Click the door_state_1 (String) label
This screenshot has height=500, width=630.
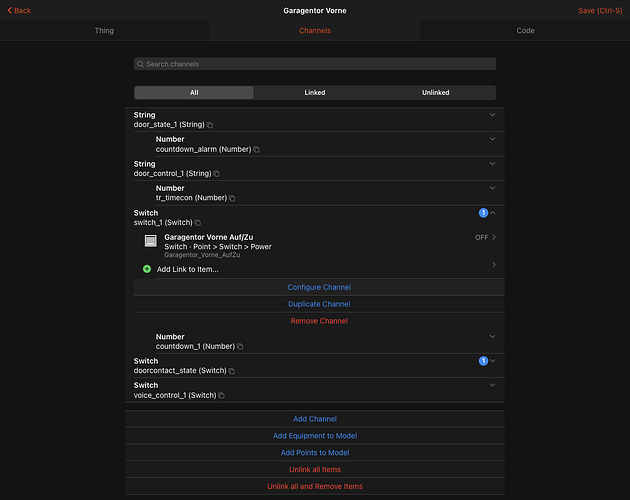pos(169,125)
